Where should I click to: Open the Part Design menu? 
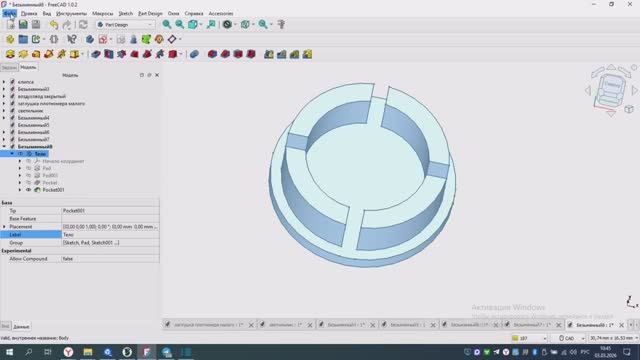tap(150, 13)
